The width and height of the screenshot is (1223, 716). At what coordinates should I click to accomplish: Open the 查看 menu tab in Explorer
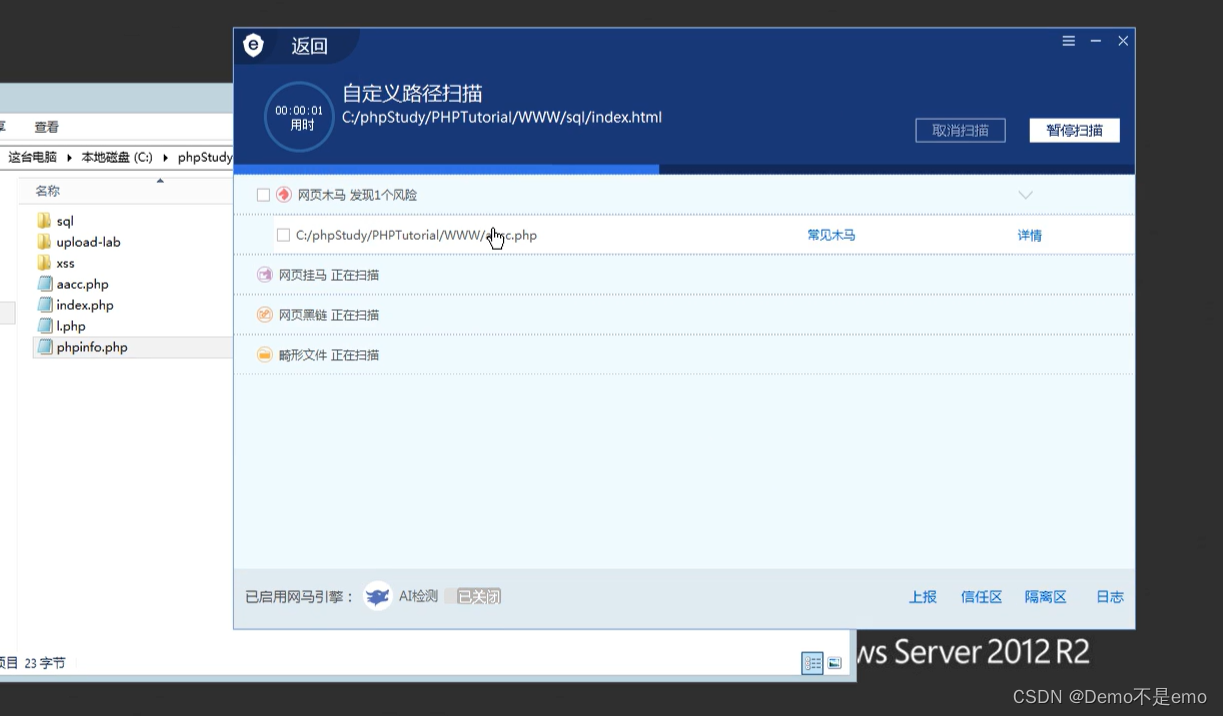[x=47, y=127]
